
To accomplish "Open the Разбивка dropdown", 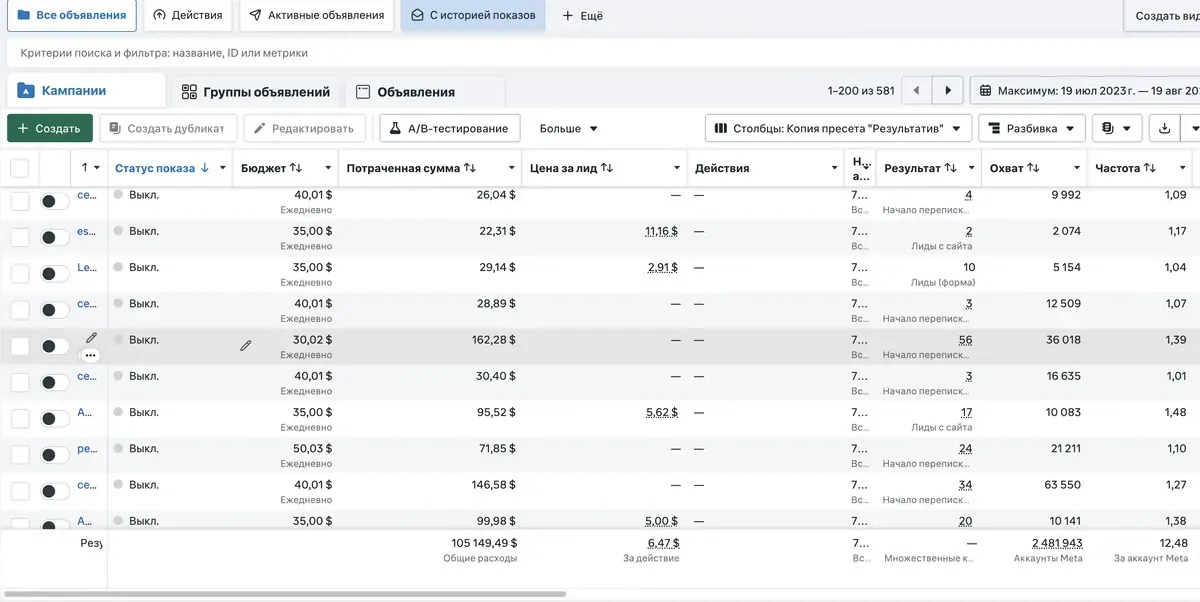I will tap(1032, 128).
